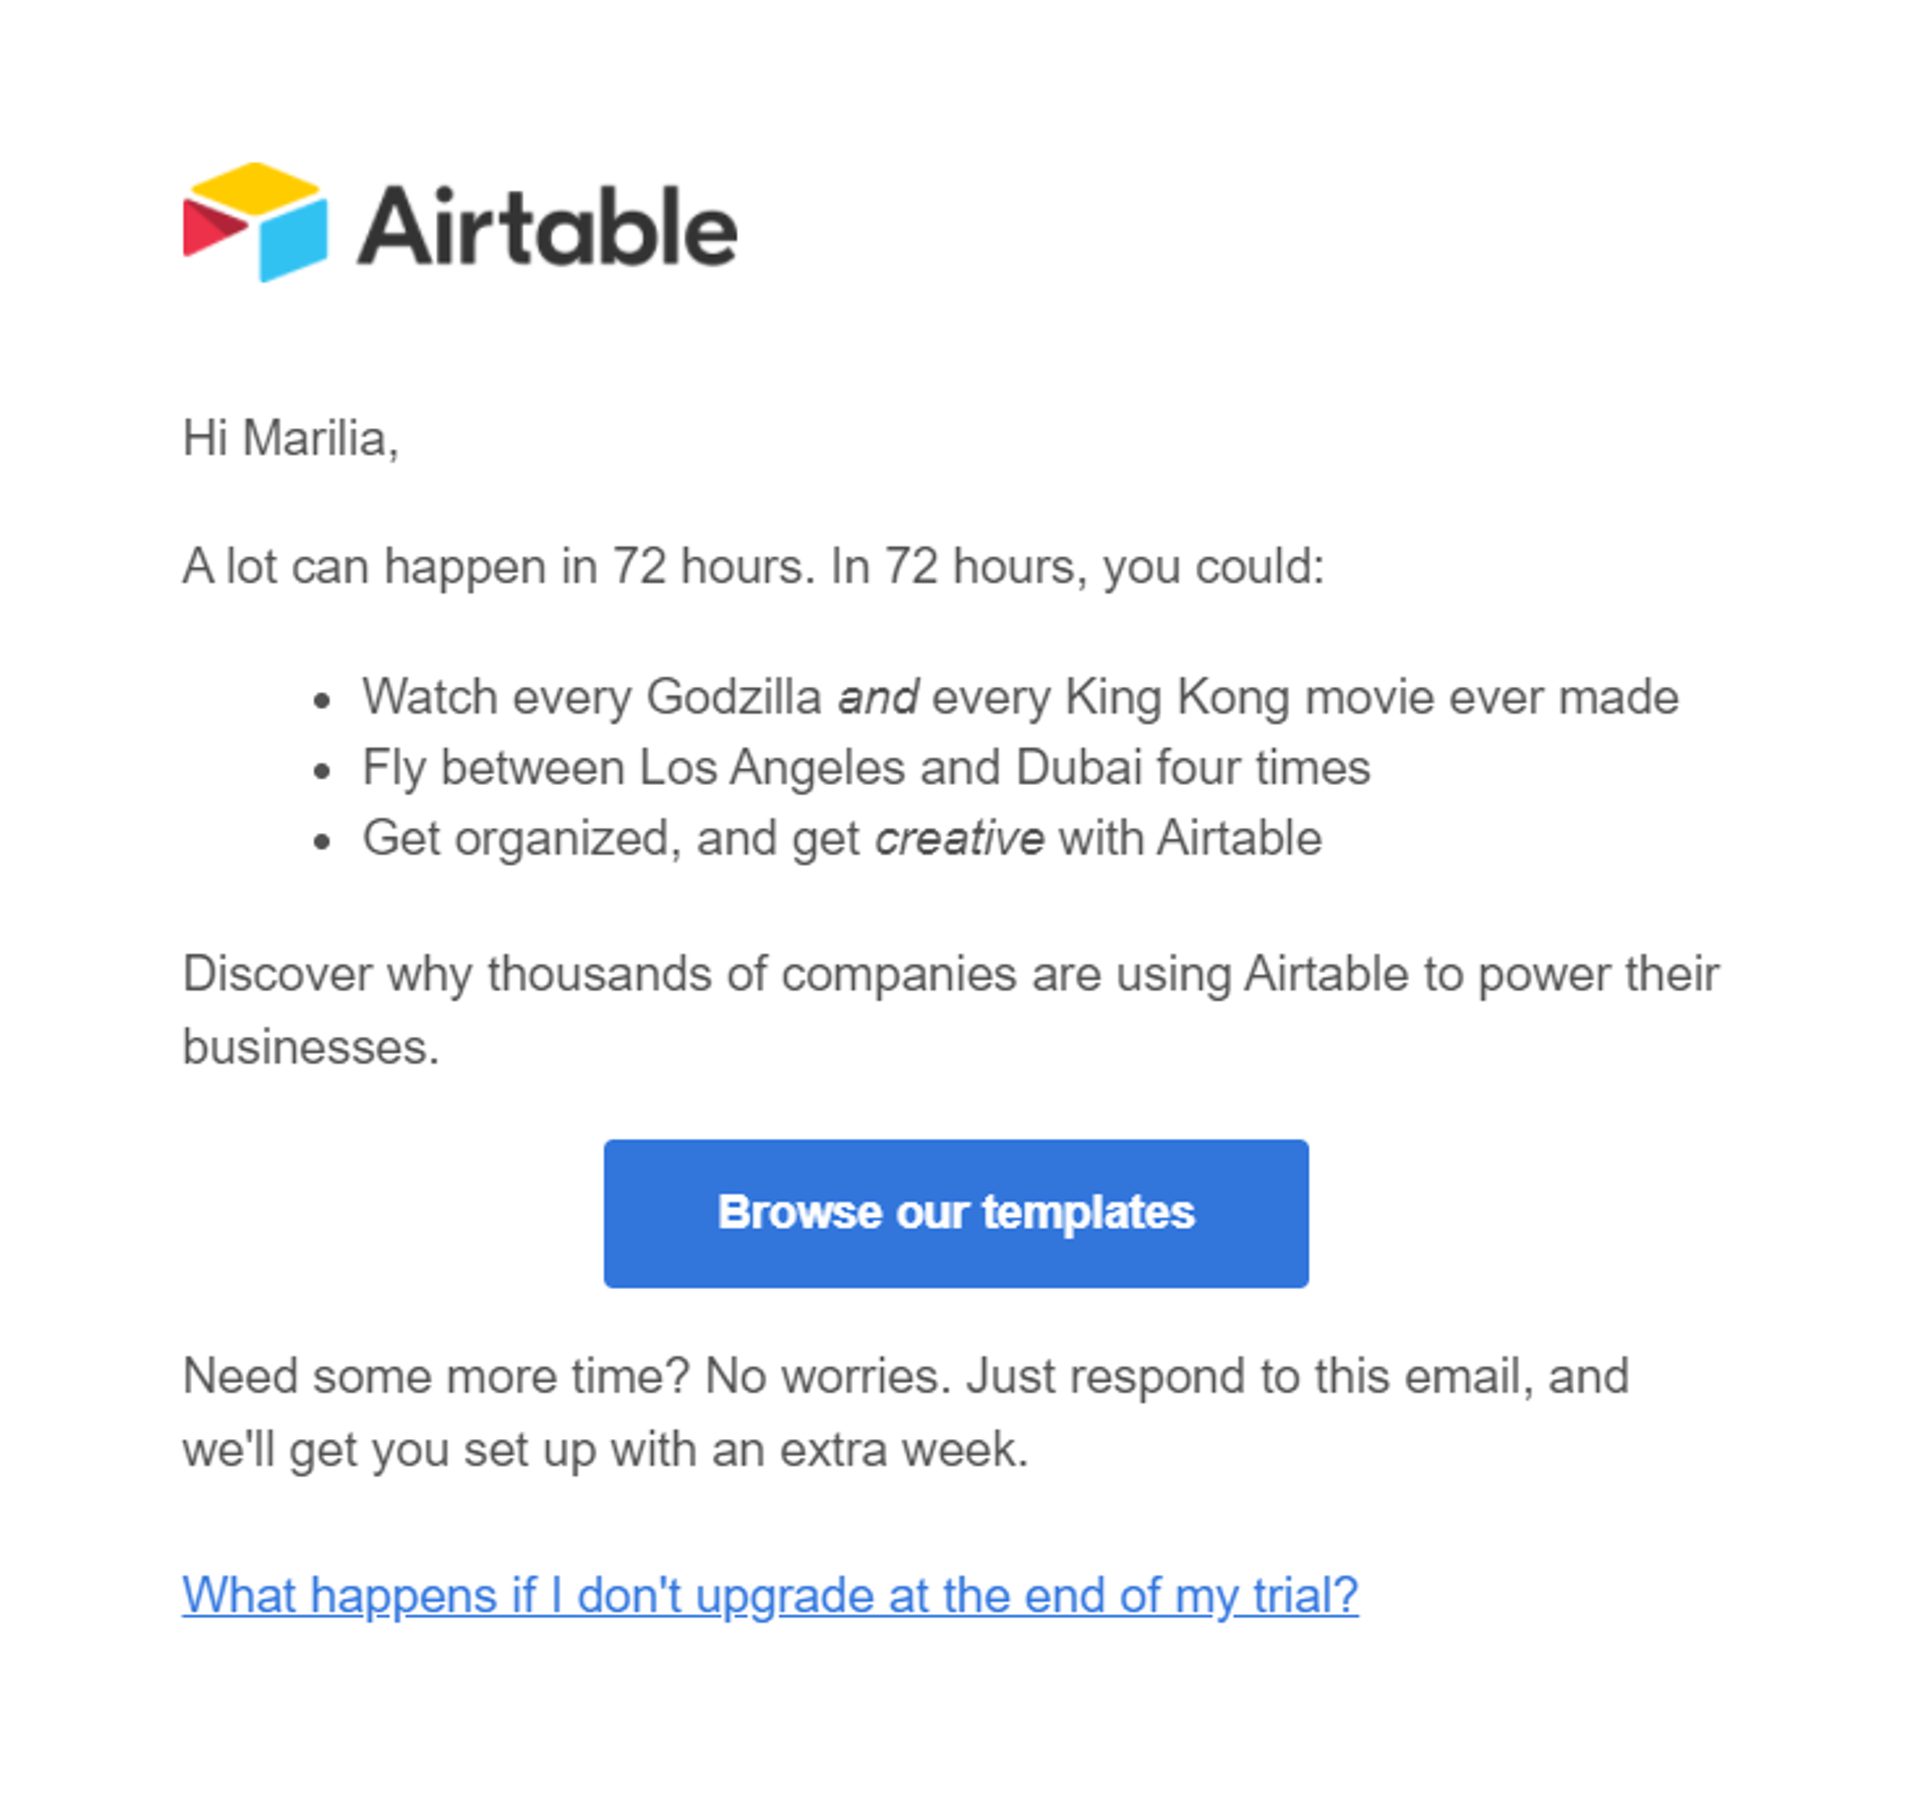Click the Airtable cube logo icon

pyautogui.click(x=255, y=223)
